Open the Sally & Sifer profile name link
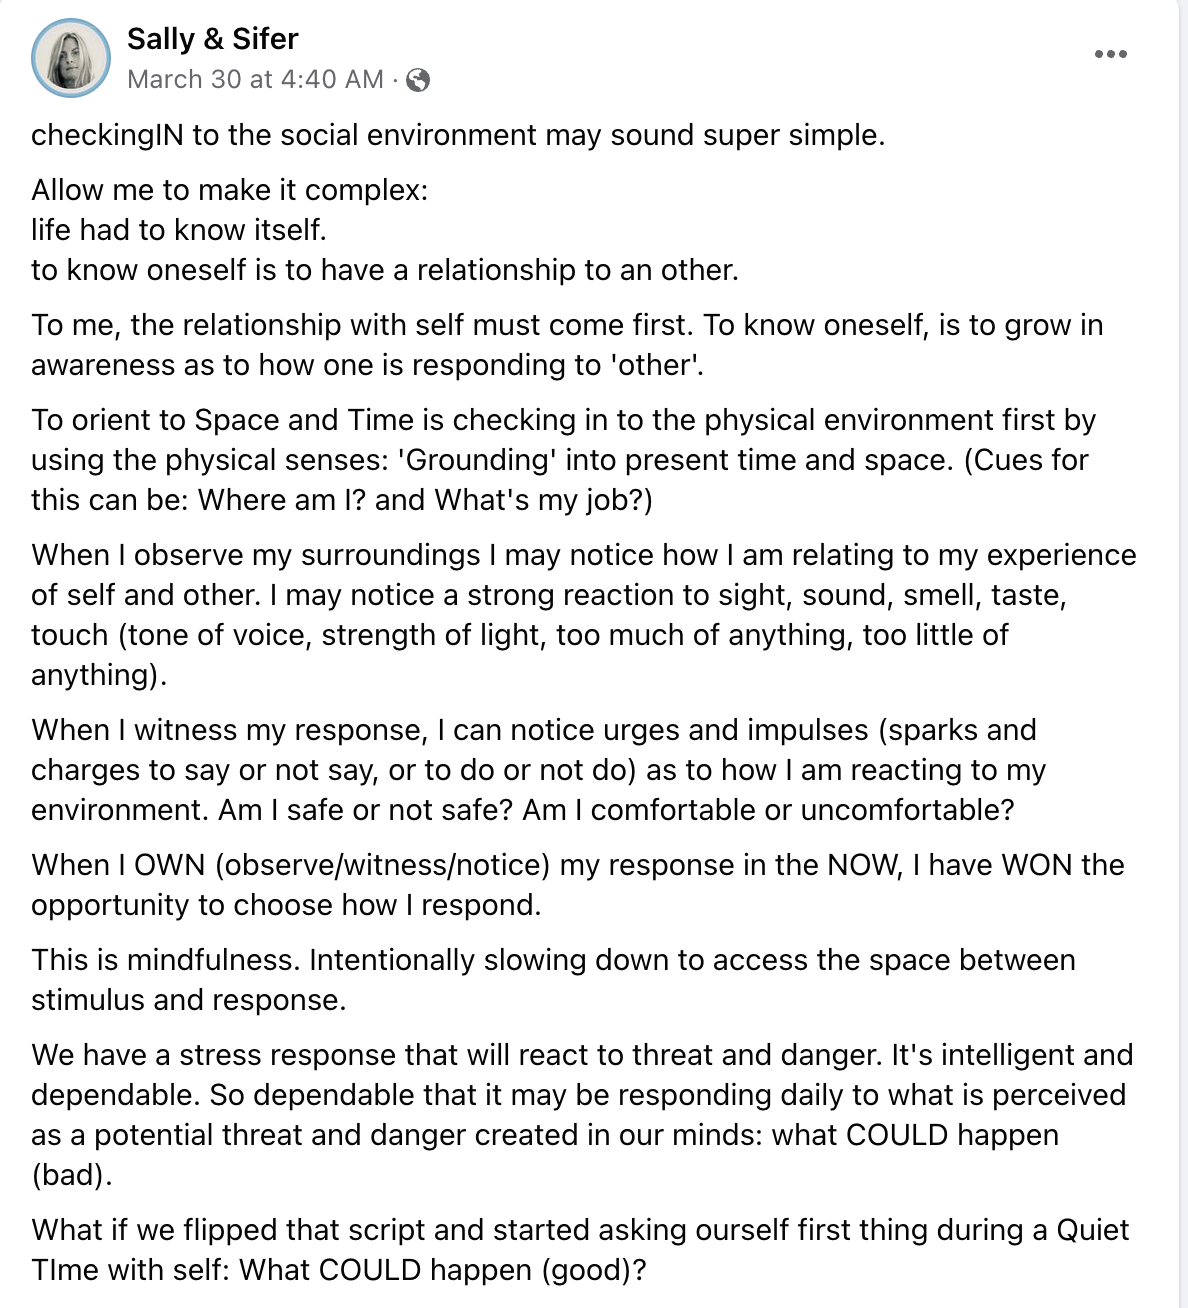This screenshot has height=1308, width=1188. click(212, 39)
